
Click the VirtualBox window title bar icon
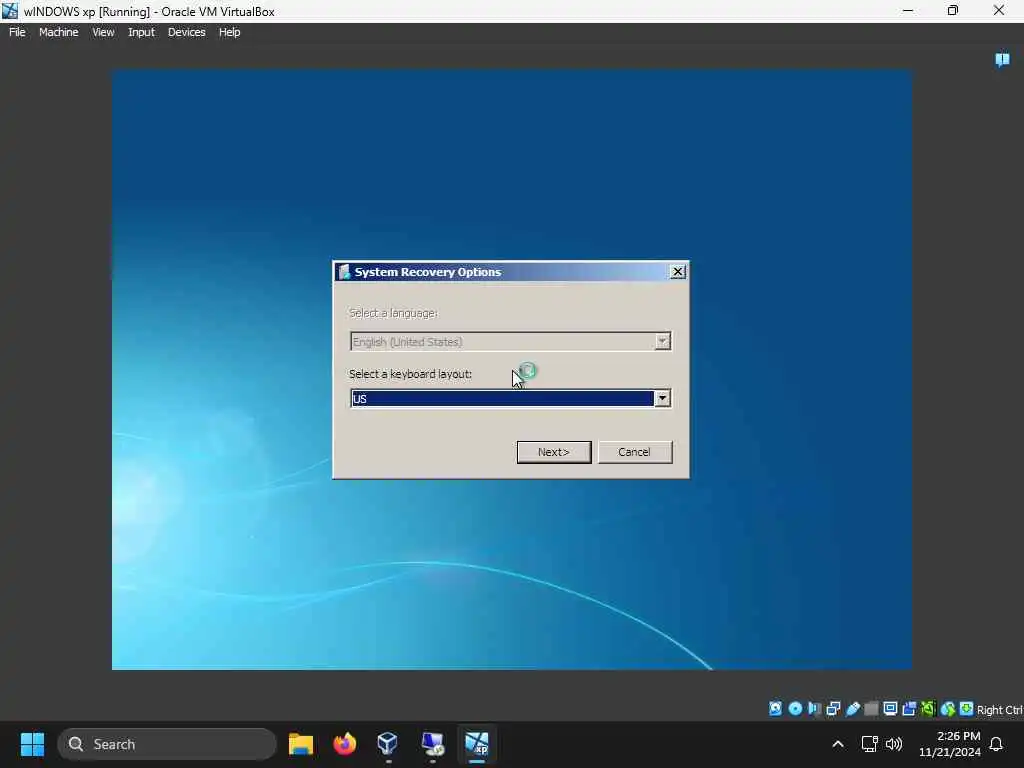coord(10,11)
